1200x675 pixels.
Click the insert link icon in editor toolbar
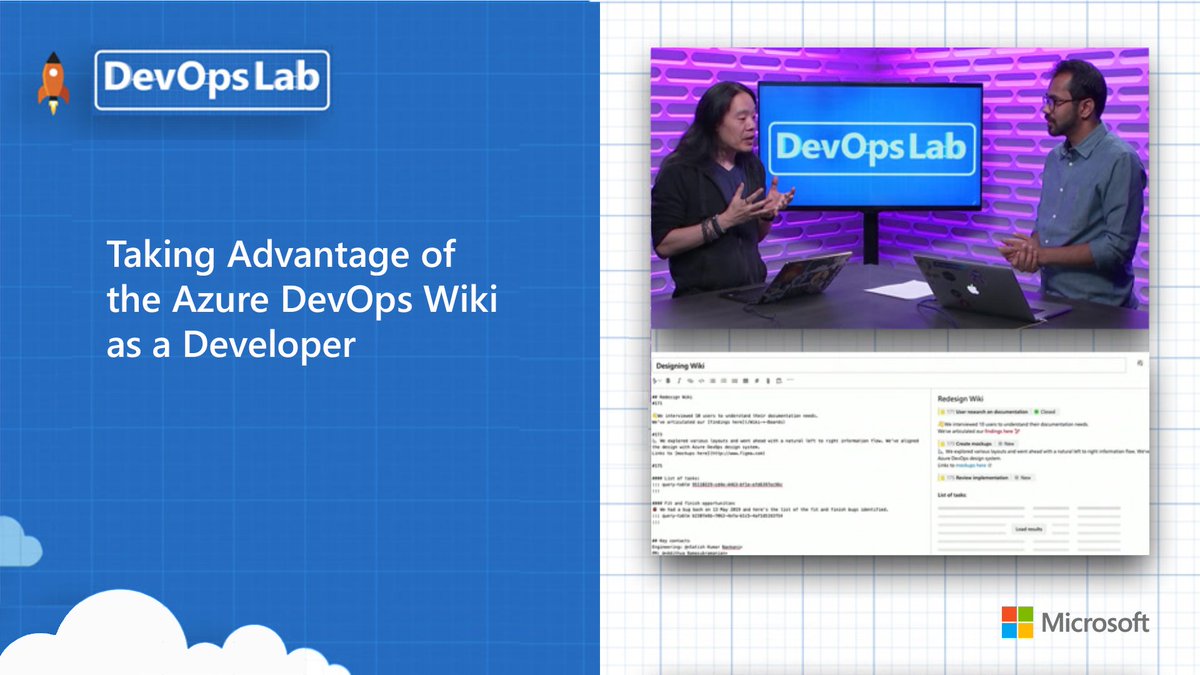click(x=690, y=381)
